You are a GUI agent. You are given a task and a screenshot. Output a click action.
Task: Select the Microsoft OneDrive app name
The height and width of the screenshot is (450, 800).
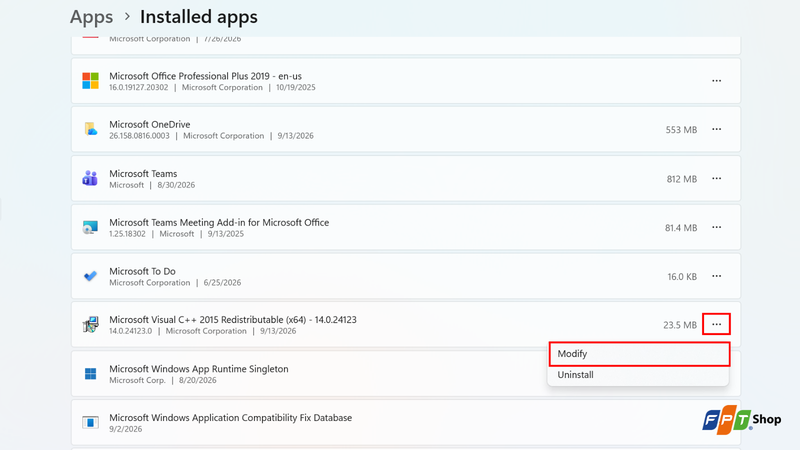click(x=149, y=124)
